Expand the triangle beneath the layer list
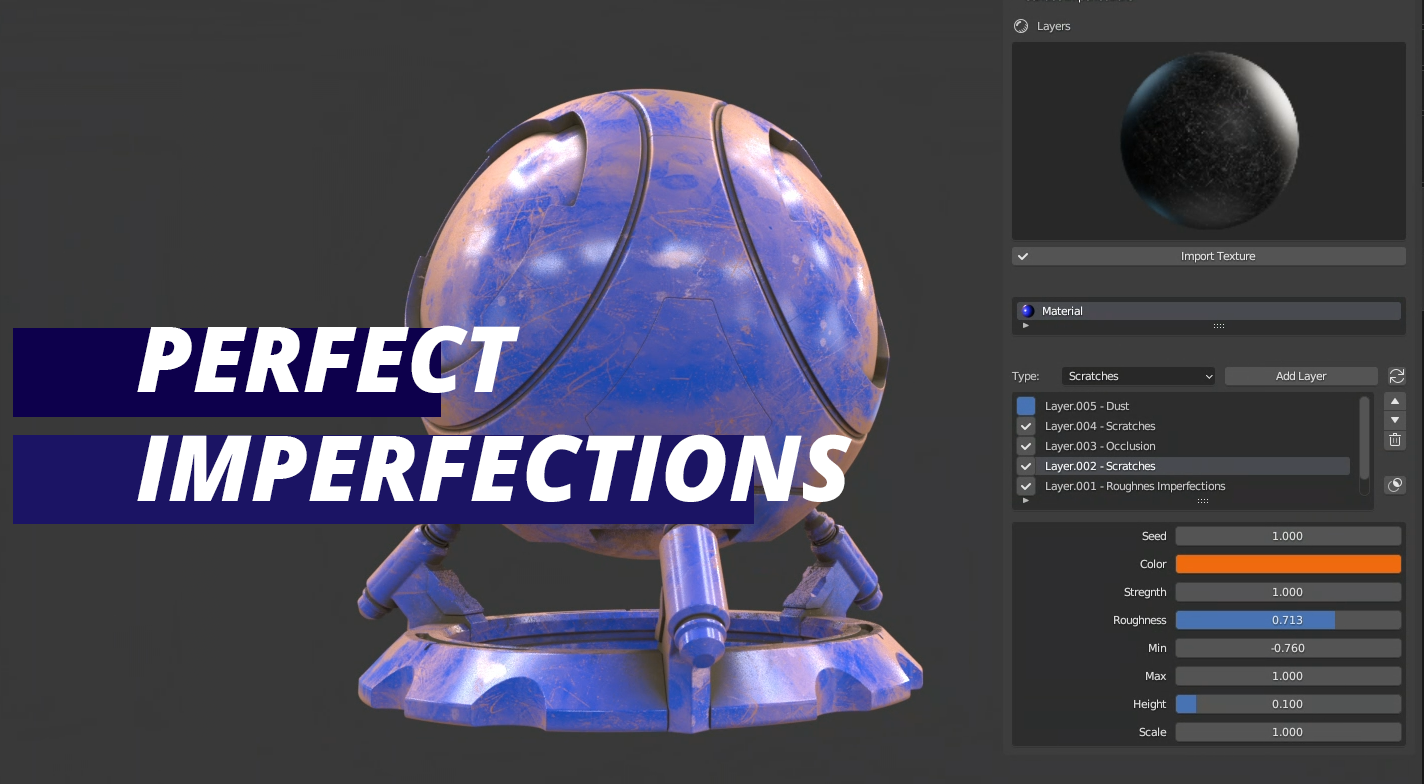The width and height of the screenshot is (1424, 784). [1025, 499]
